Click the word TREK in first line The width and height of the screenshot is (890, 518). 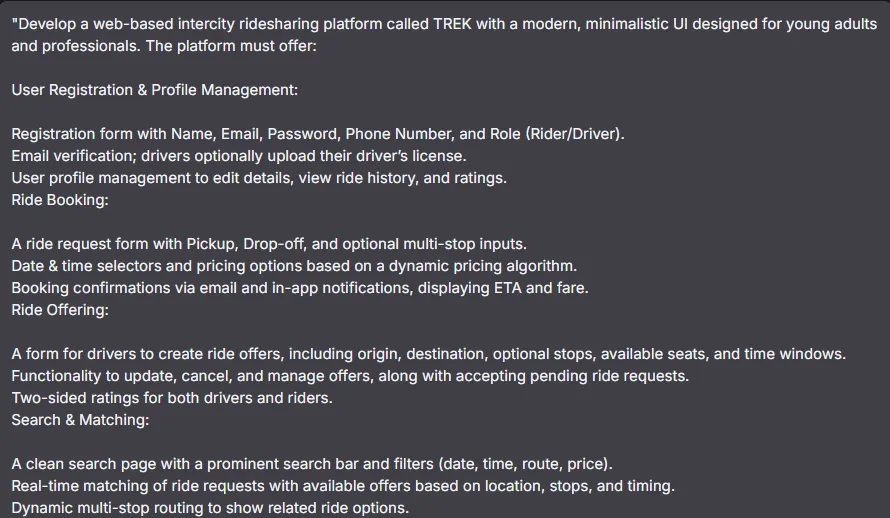(452, 24)
